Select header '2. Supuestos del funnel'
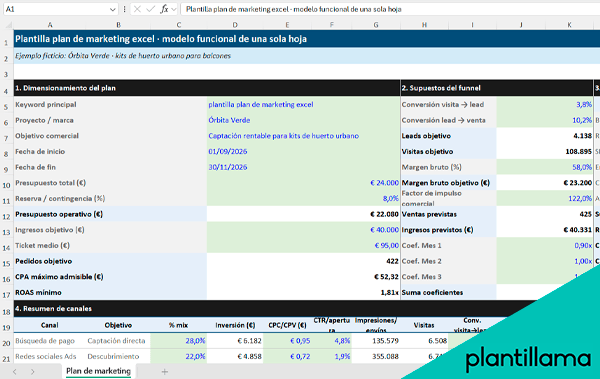Viewport: 600px width, 379px height. click(x=497, y=88)
